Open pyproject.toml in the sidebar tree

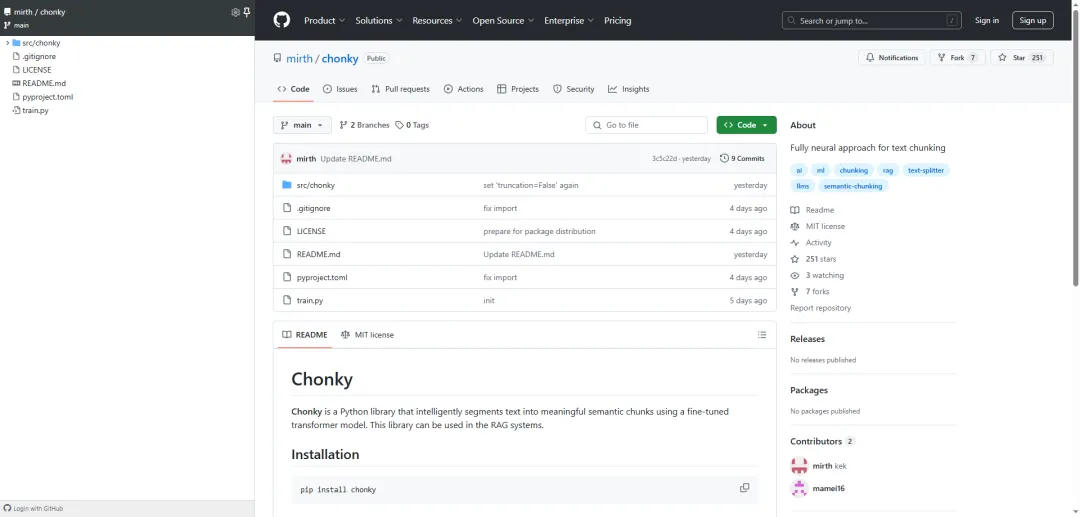(47, 97)
